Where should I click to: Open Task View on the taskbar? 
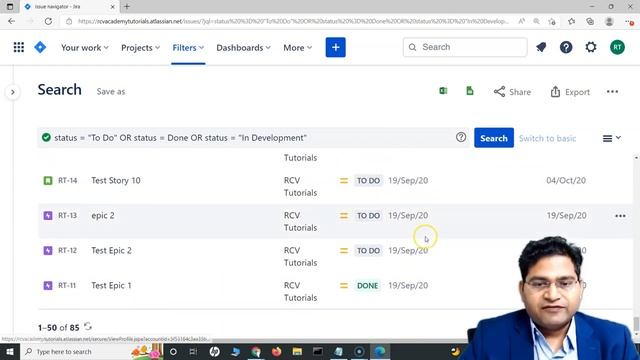pos(193,351)
